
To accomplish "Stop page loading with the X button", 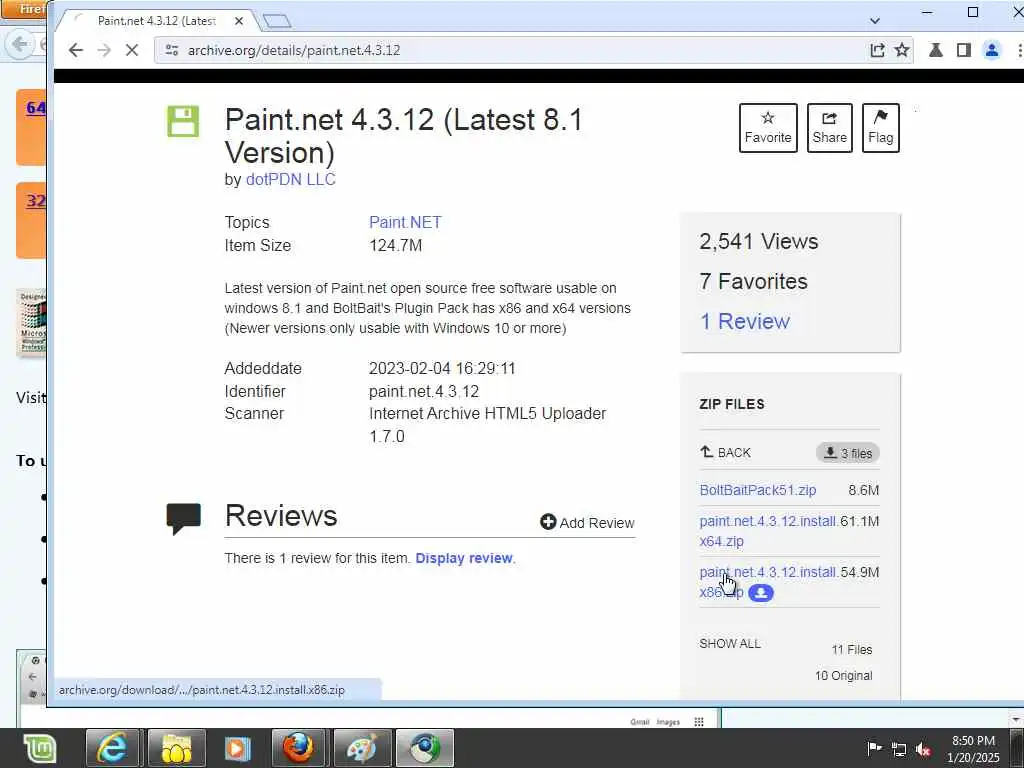I will 132,50.
